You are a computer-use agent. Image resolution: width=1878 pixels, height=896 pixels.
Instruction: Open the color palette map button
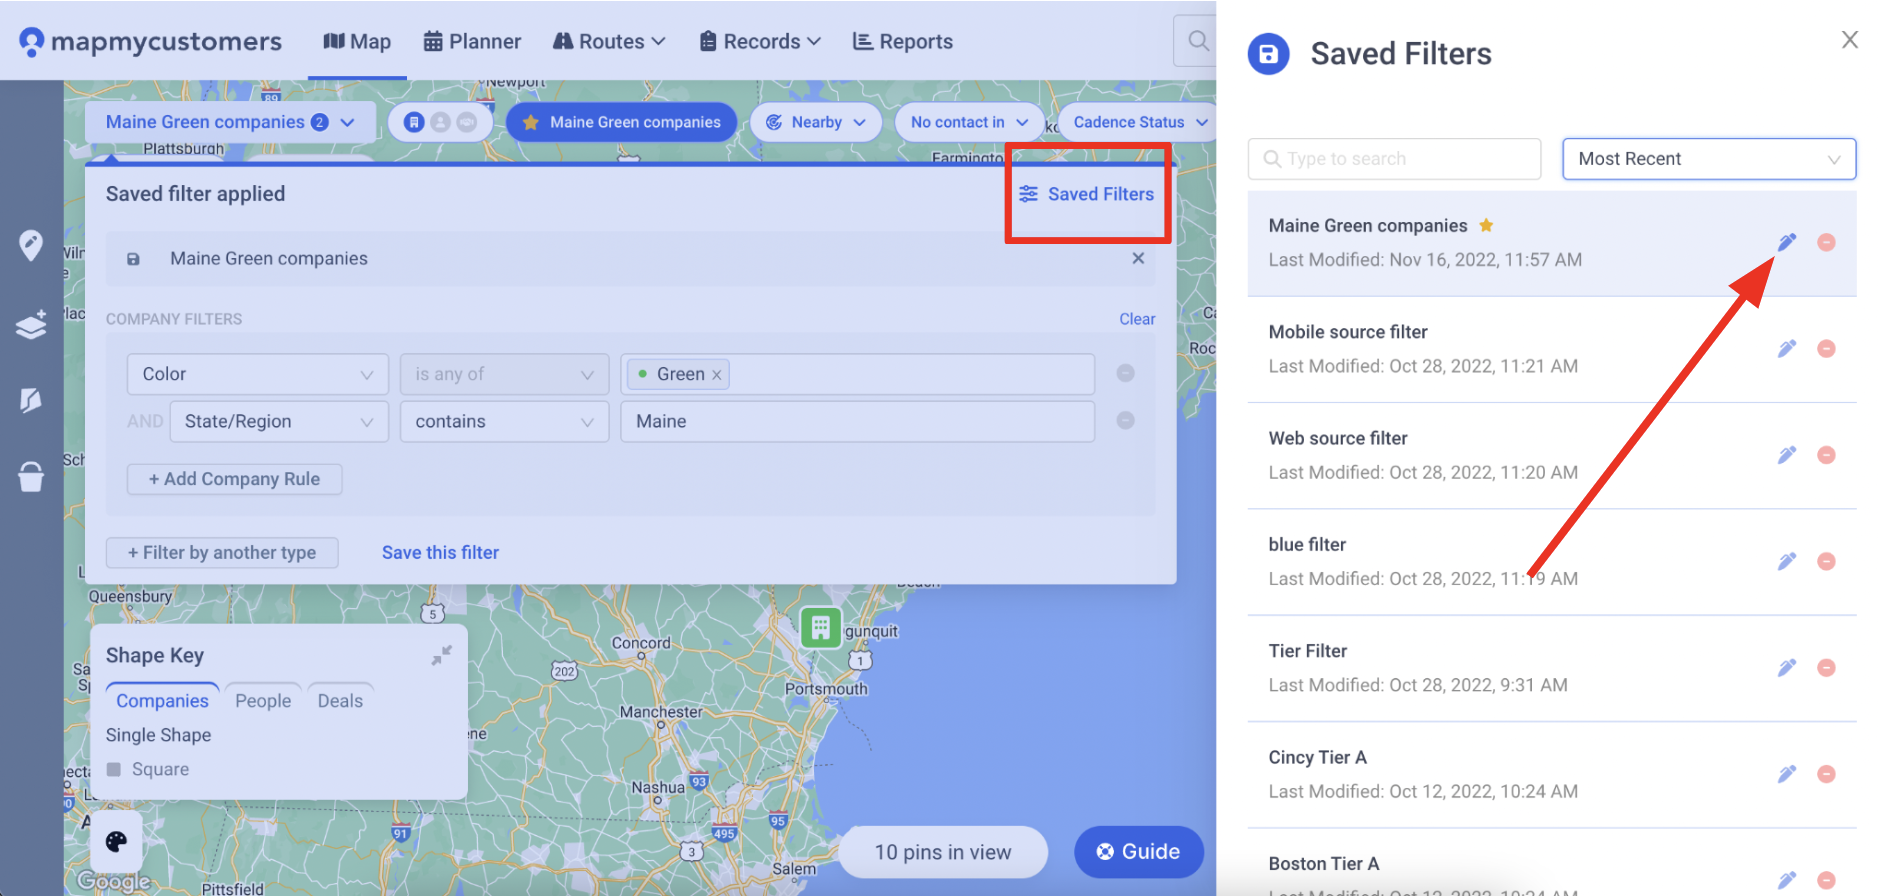(x=116, y=841)
